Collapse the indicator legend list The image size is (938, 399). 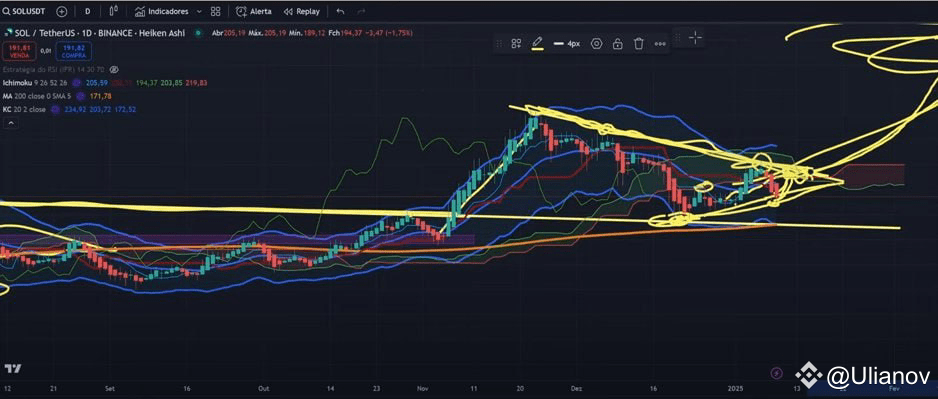[x=11, y=123]
